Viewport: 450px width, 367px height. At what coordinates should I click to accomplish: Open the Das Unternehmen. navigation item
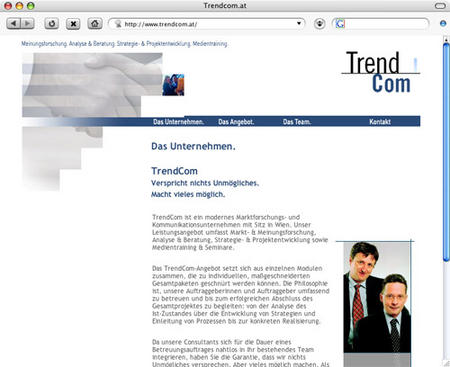pyautogui.click(x=178, y=122)
